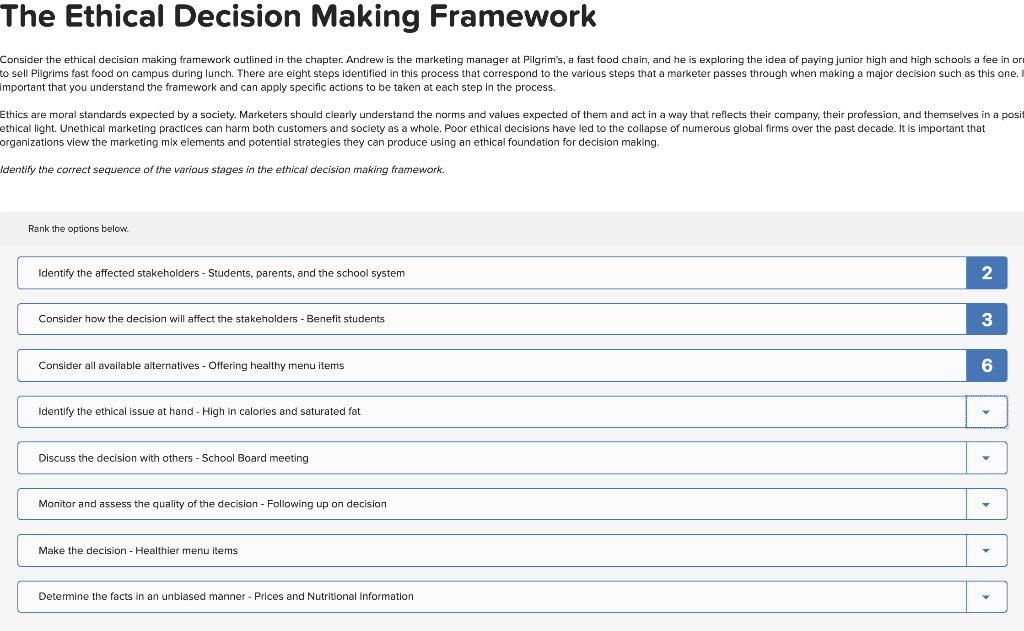Click the rank number 3 badge

click(x=986, y=318)
